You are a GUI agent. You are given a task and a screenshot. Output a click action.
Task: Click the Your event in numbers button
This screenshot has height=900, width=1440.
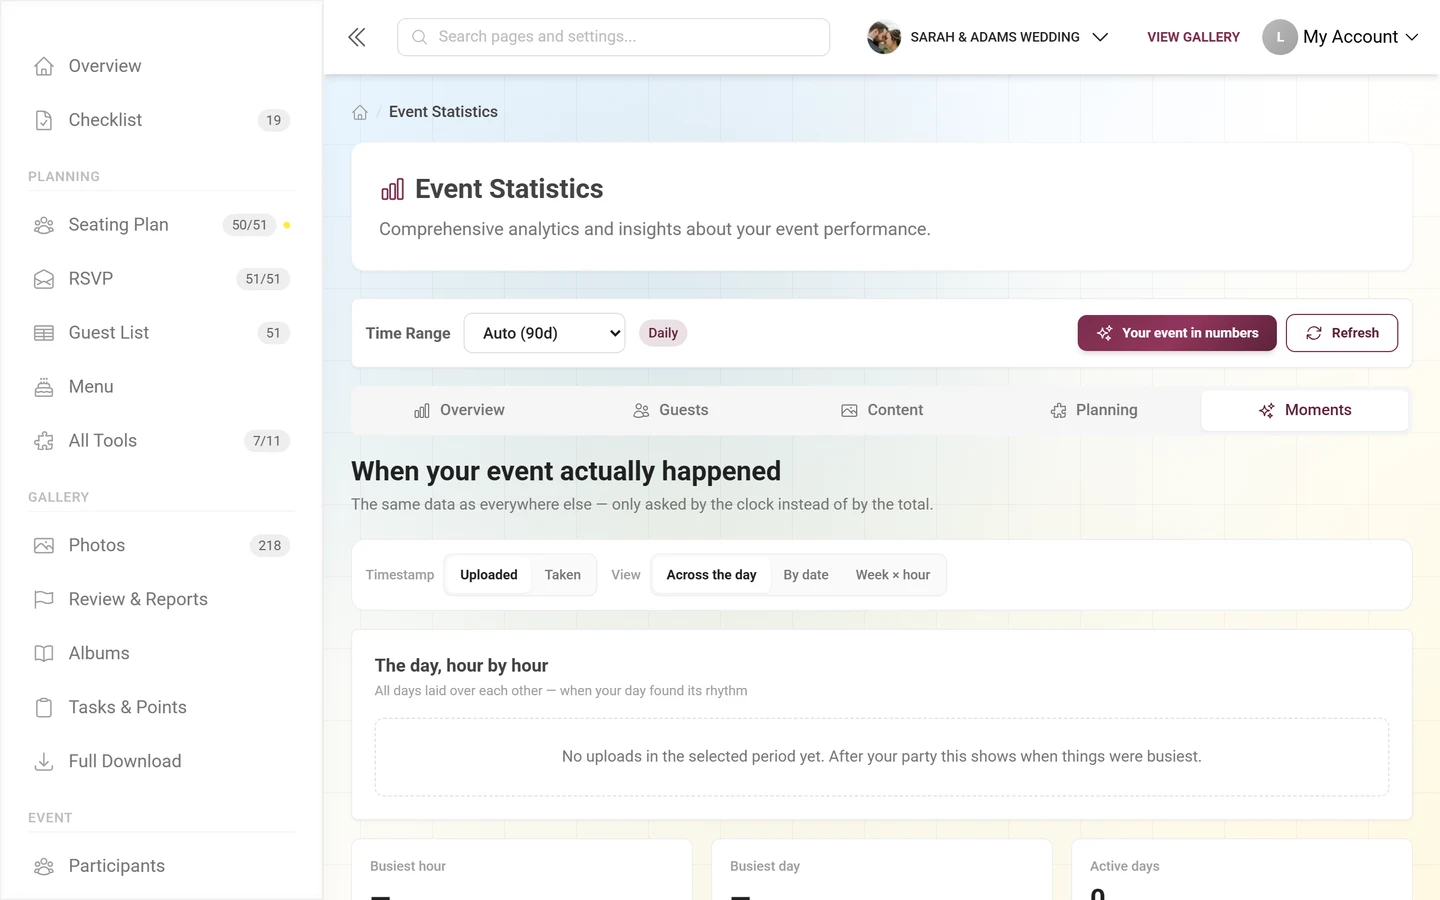1177,333
